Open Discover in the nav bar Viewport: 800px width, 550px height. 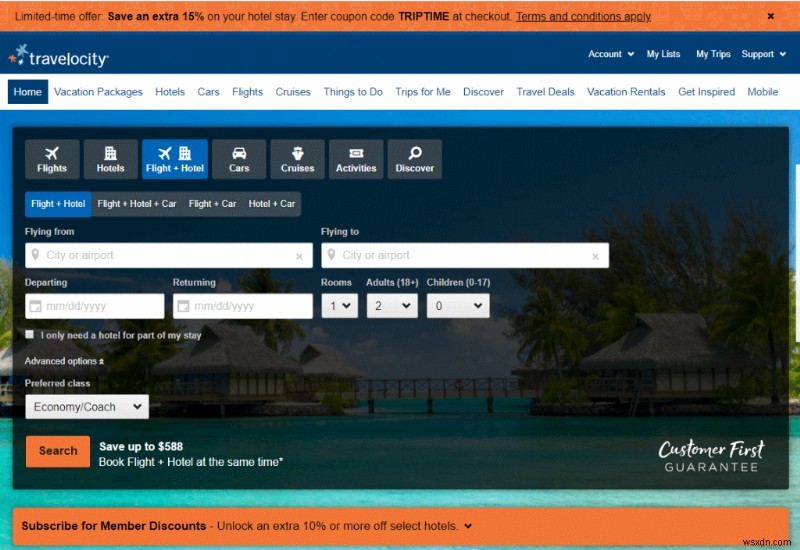pos(483,92)
